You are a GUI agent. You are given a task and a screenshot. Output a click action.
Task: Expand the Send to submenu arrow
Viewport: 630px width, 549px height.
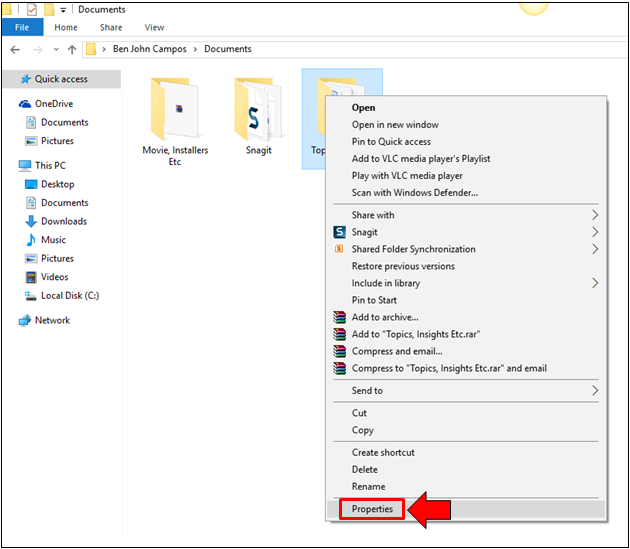(595, 391)
